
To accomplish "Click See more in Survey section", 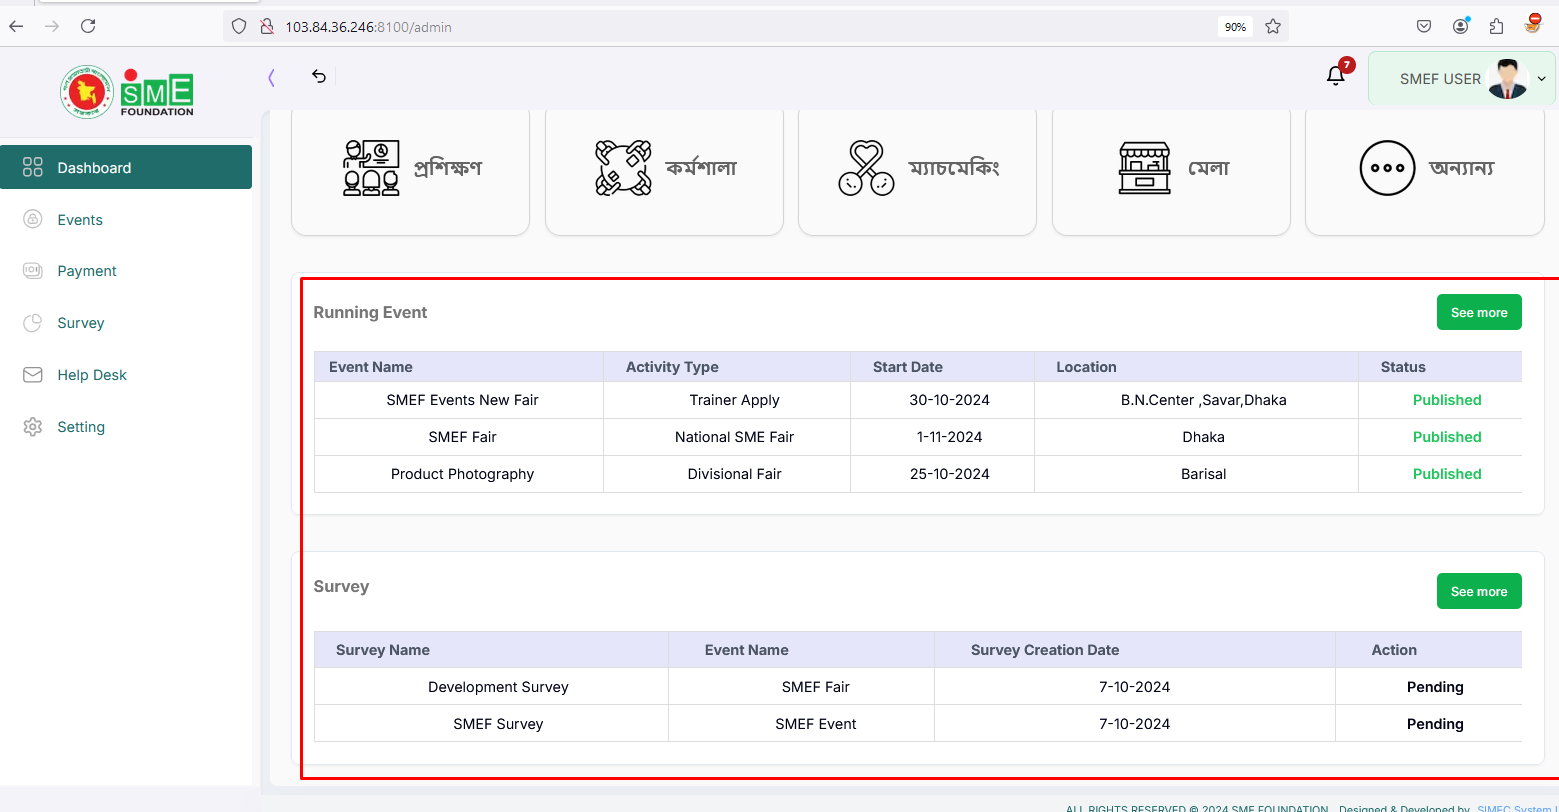I will pyautogui.click(x=1479, y=591).
